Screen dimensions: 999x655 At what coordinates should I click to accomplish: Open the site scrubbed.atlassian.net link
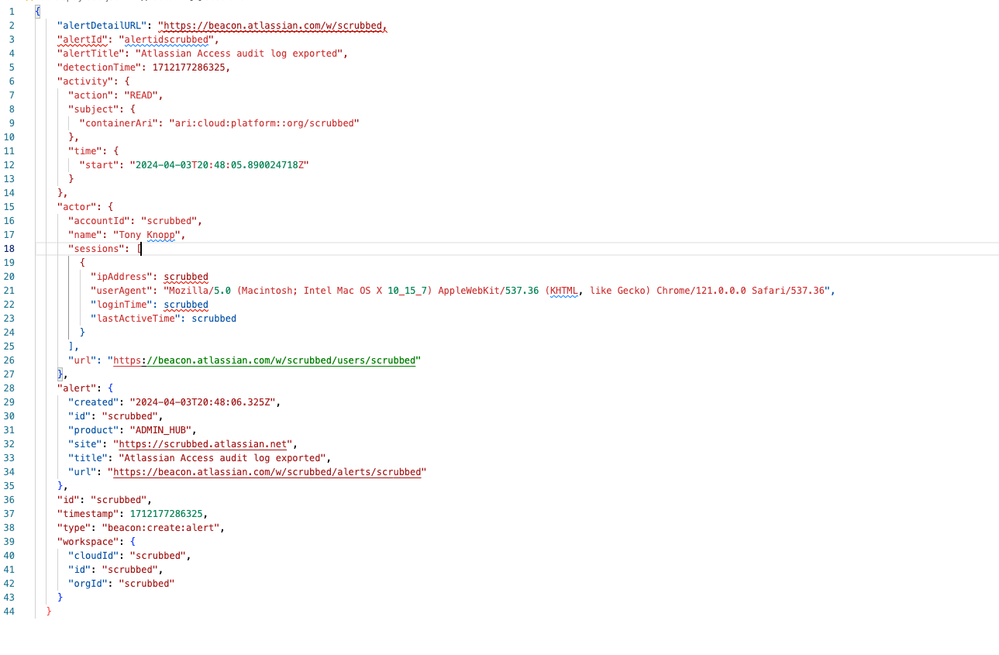click(203, 444)
